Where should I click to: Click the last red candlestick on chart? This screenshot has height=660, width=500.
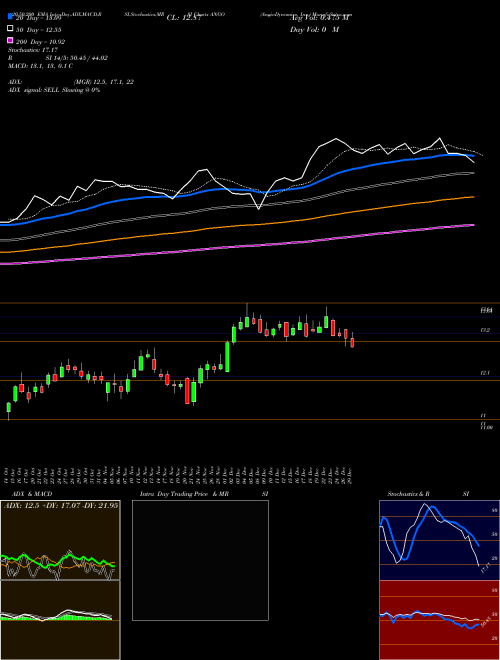(x=352, y=341)
